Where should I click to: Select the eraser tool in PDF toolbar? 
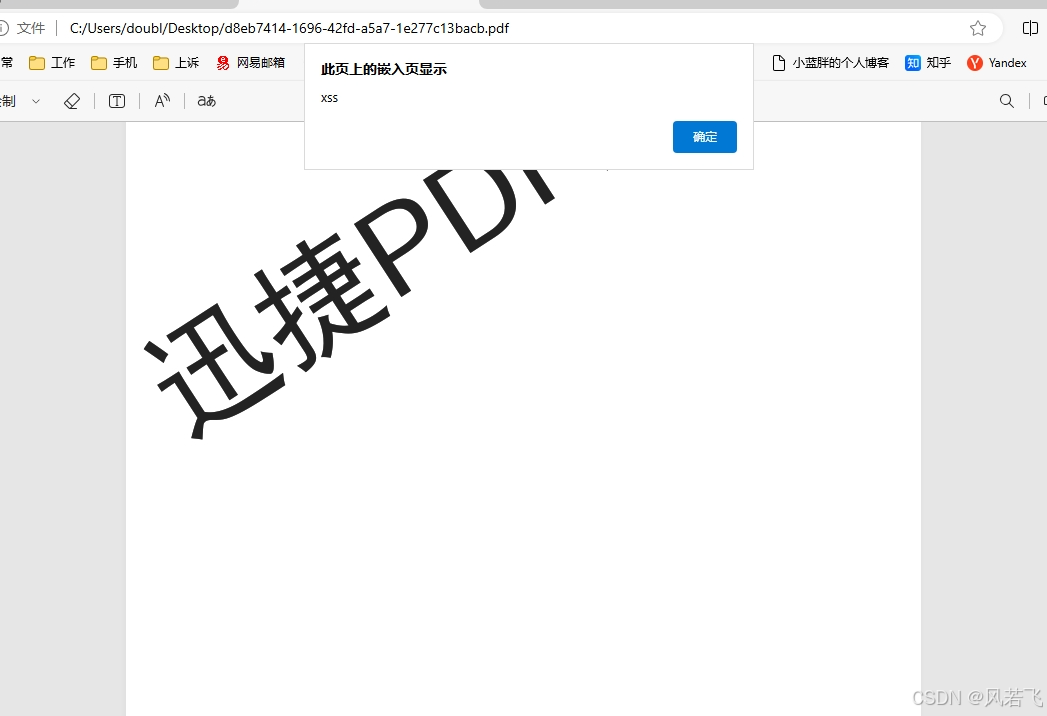click(x=71, y=101)
